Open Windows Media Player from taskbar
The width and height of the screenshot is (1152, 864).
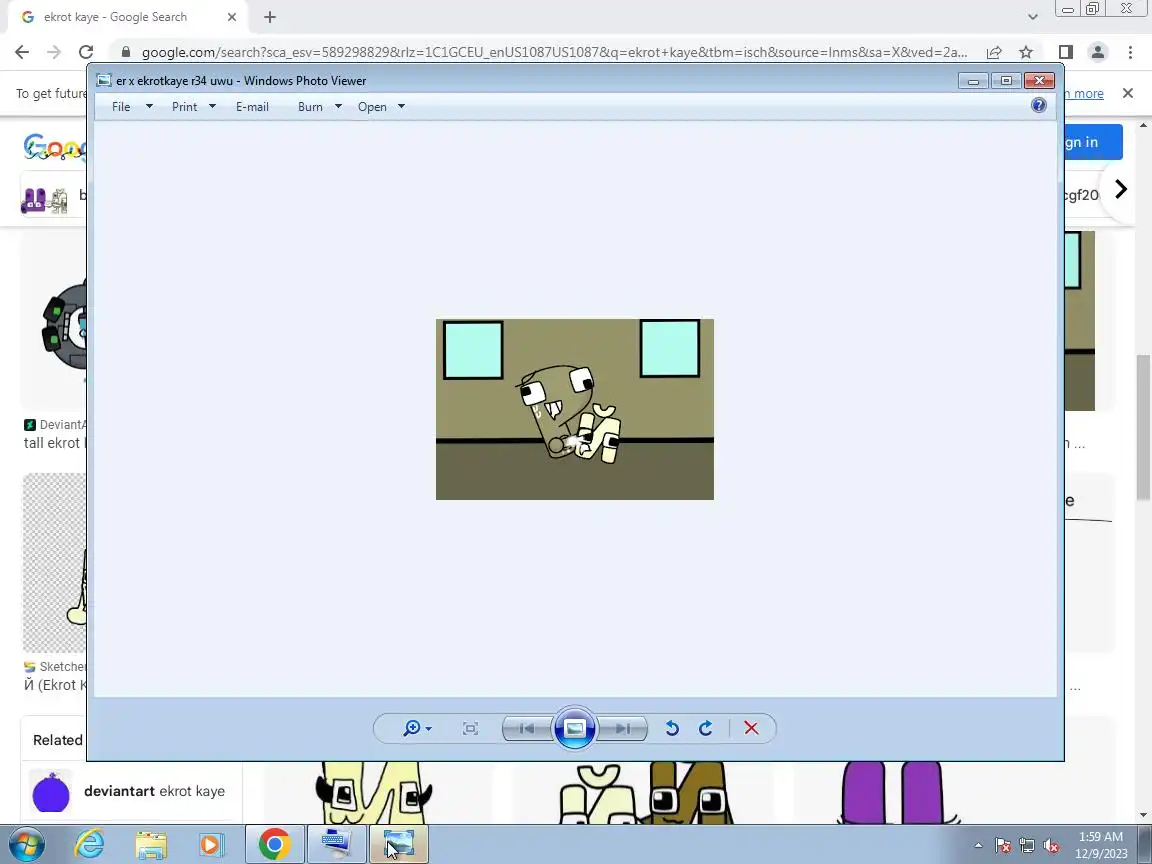(212, 844)
